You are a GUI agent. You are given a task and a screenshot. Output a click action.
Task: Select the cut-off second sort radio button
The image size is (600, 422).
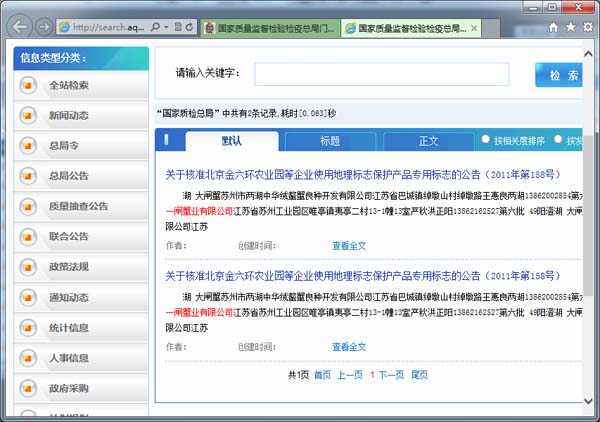[558, 140]
